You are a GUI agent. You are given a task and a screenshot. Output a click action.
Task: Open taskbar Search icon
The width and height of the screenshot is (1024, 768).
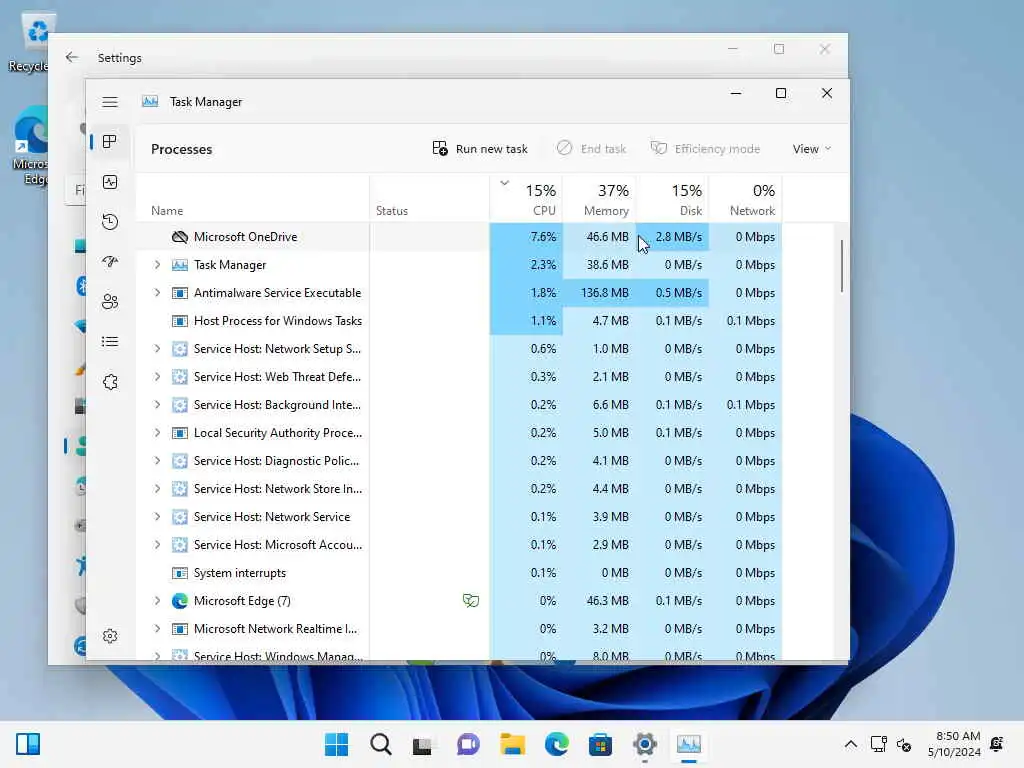pyautogui.click(x=381, y=744)
